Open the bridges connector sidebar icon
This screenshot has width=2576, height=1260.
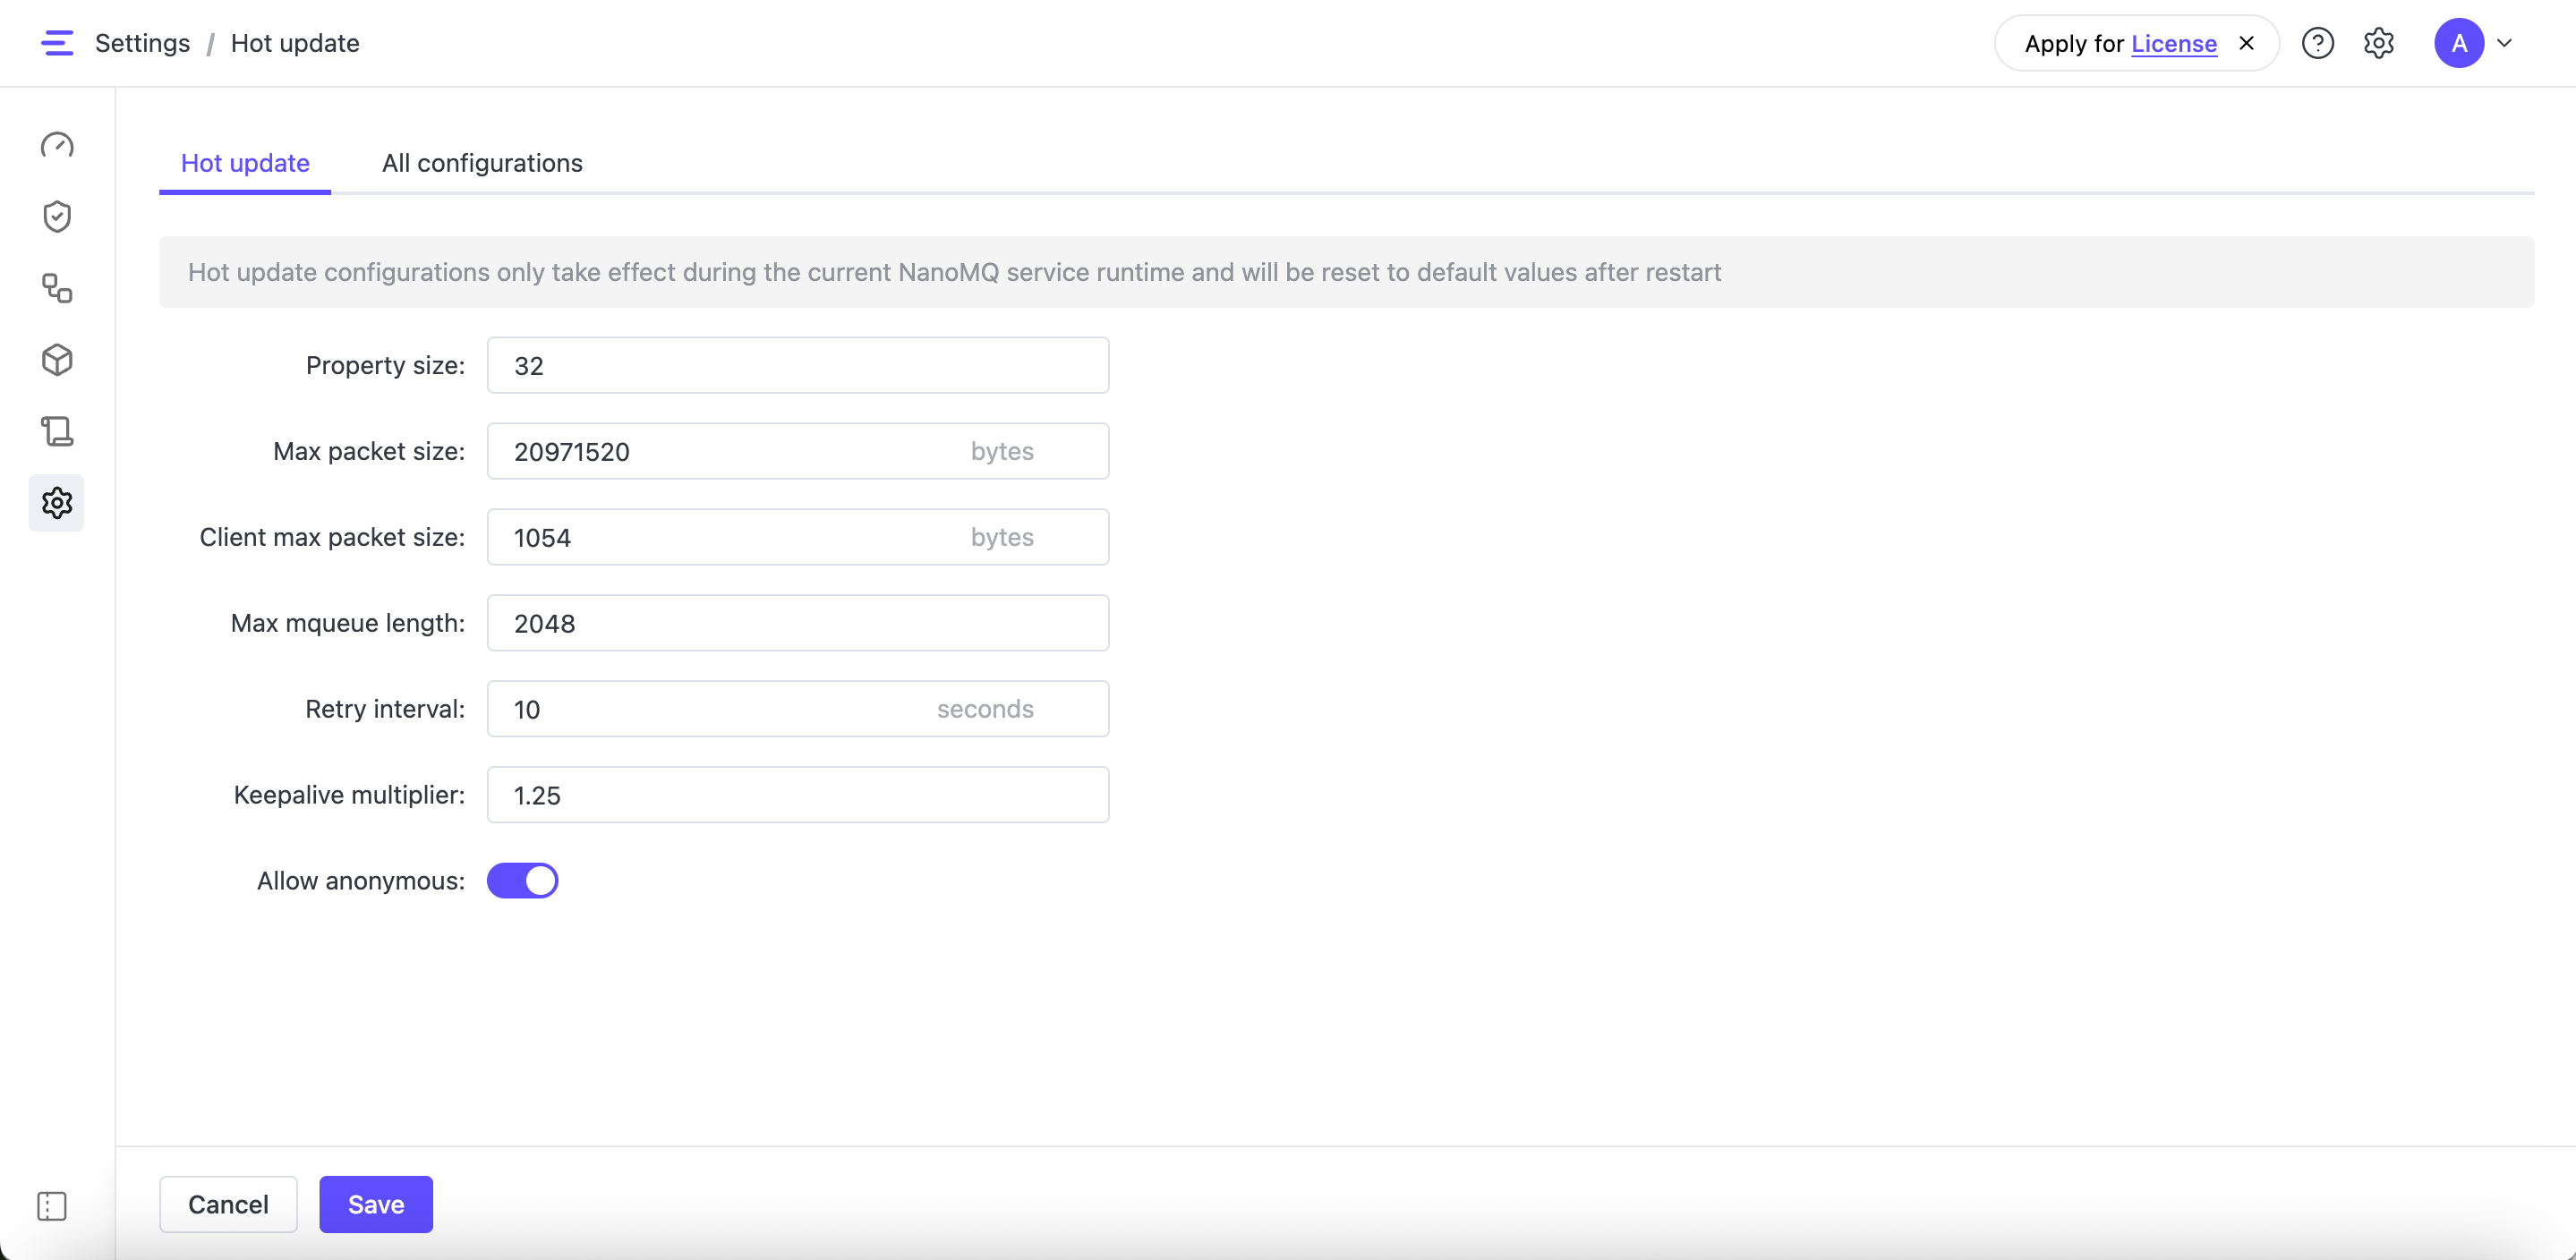pyautogui.click(x=57, y=289)
